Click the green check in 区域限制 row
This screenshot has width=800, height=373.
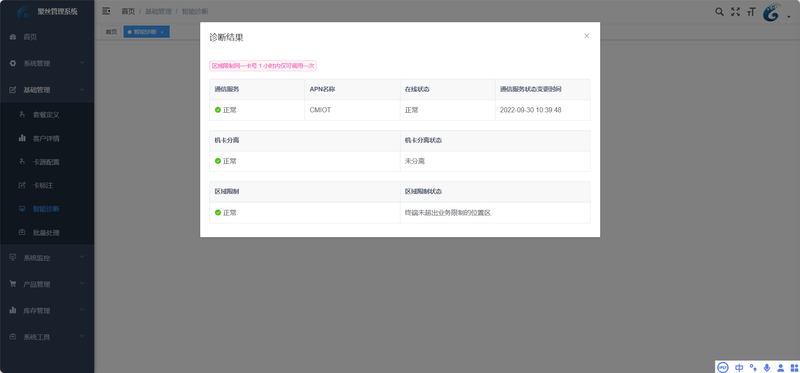coord(218,212)
